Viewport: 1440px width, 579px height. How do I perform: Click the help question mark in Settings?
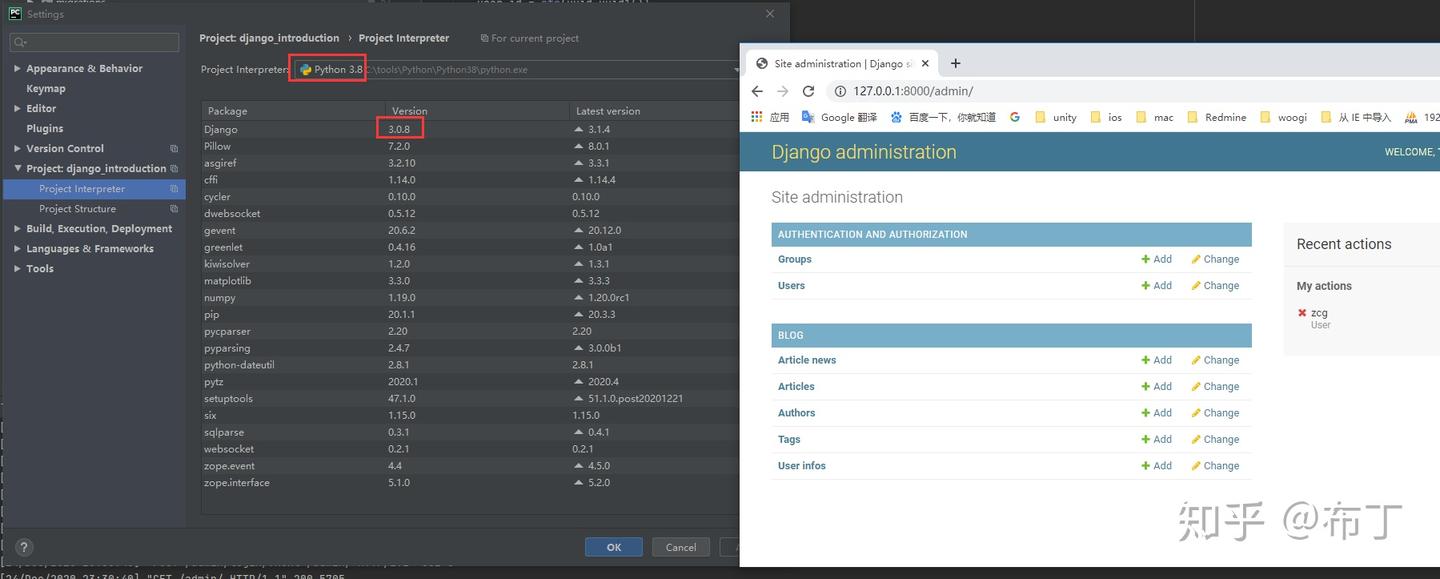pyautogui.click(x=24, y=547)
